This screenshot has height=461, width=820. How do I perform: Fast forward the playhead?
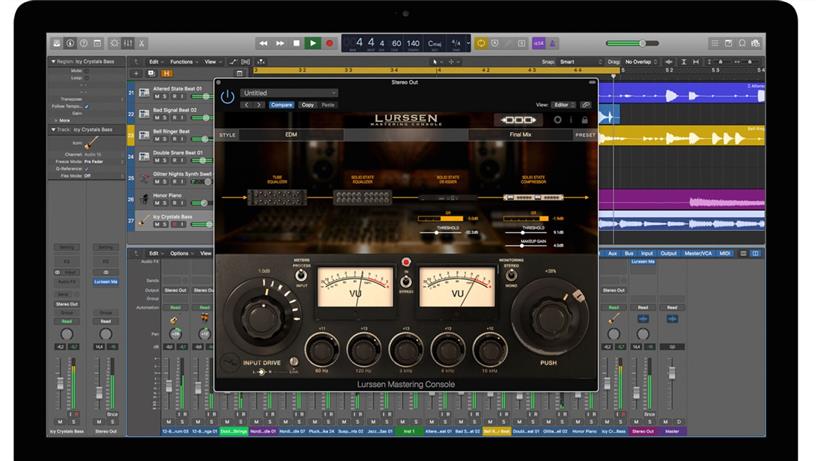280,43
